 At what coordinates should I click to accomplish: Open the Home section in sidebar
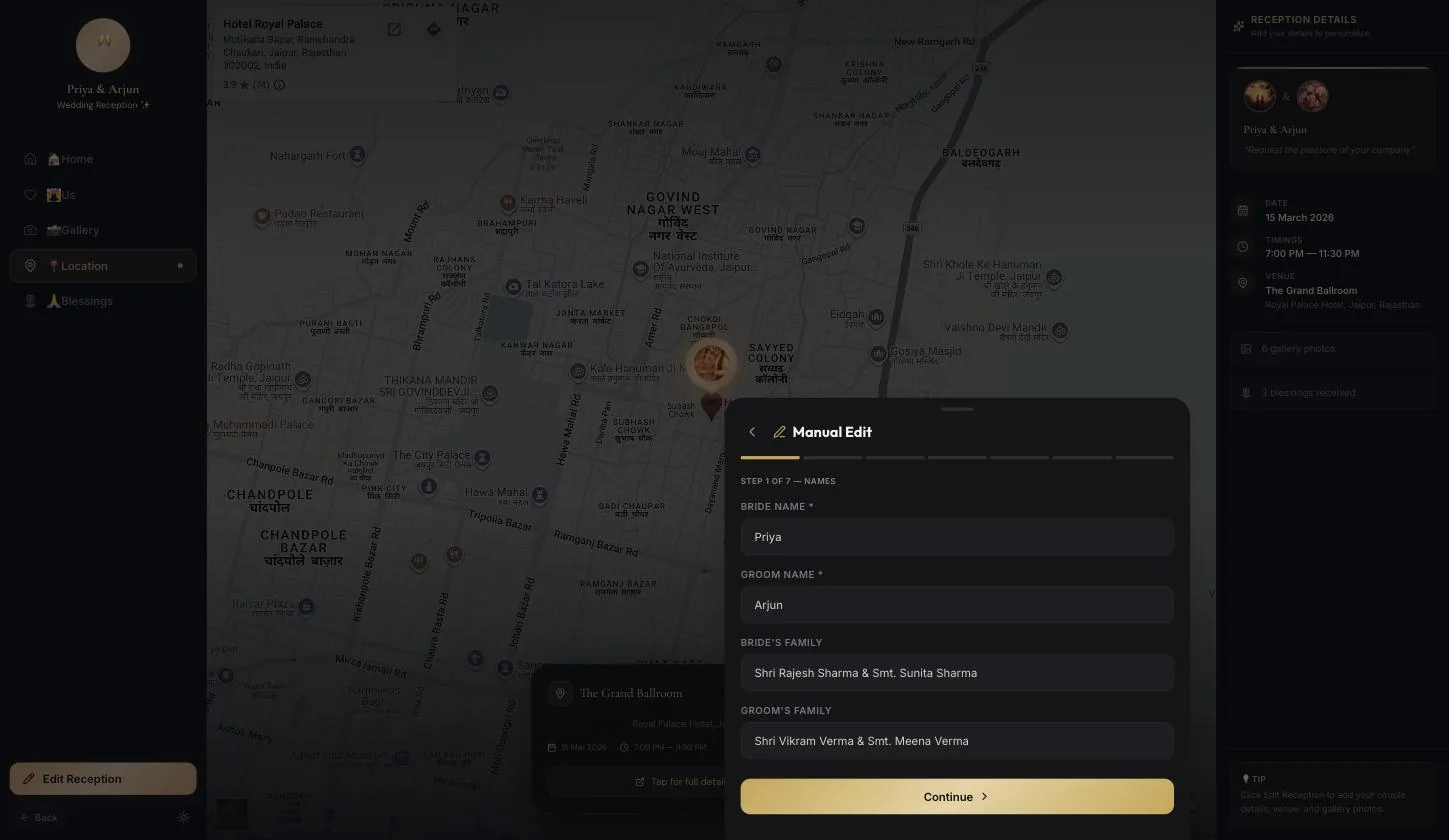pyautogui.click(x=103, y=159)
